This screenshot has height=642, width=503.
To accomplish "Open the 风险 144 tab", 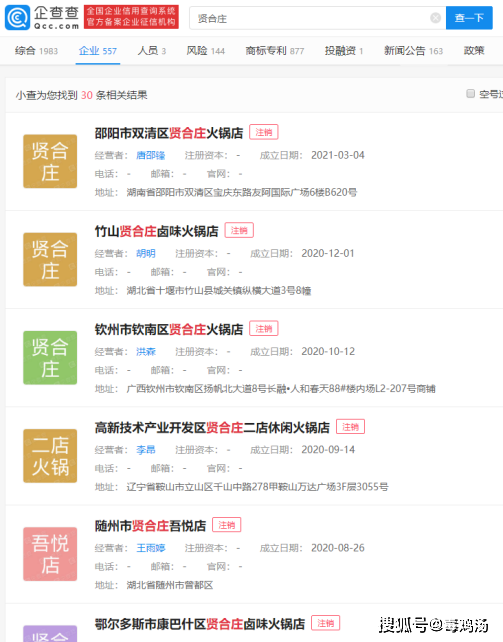I will (x=206, y=51).
